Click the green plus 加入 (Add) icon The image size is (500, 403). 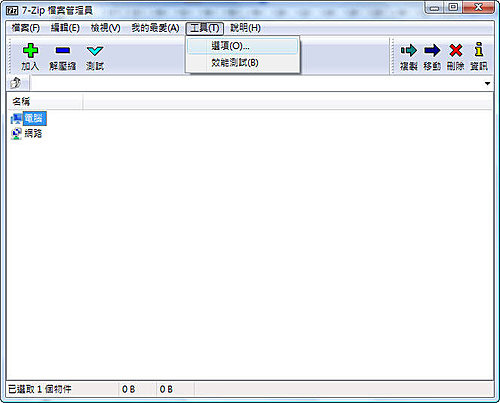pyautogui.click(x=30, y=51)
